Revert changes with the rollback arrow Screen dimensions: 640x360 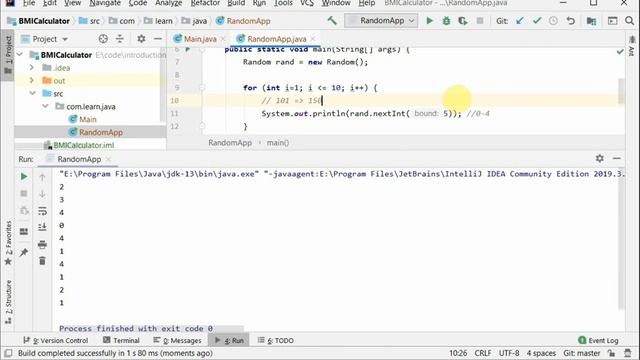(x=571, y=20)
